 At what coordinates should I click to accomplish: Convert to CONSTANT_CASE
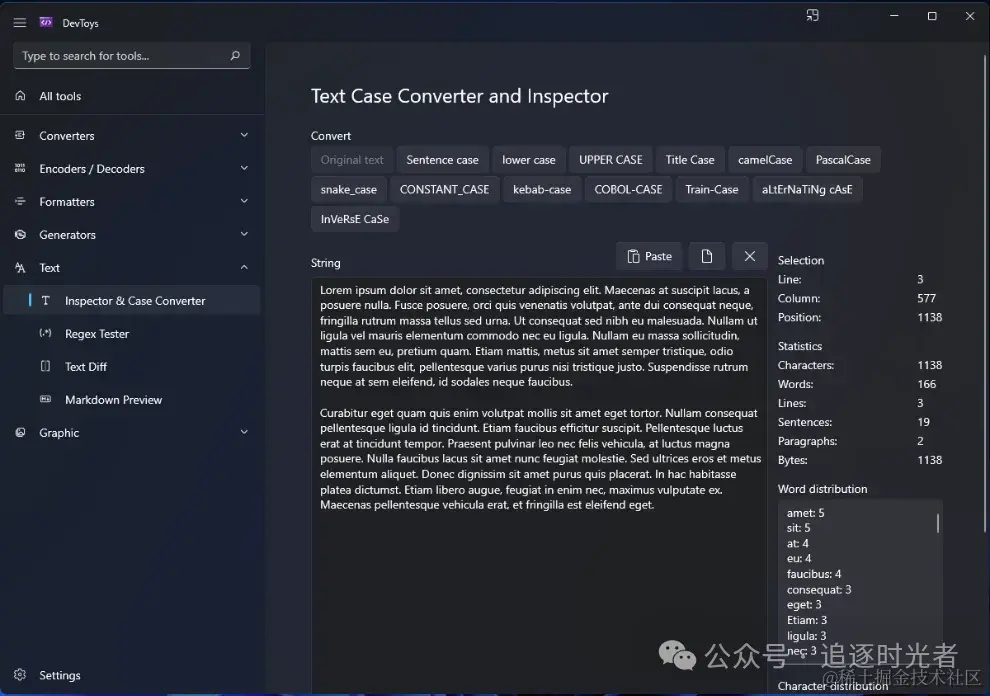(x=444, y=189)
